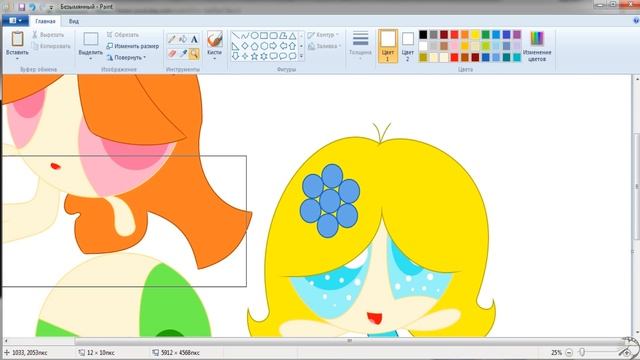The width and height of the screenshot is (640, 360).
Task: Open the Заливка fill dropdown
Action: (323, 46)
